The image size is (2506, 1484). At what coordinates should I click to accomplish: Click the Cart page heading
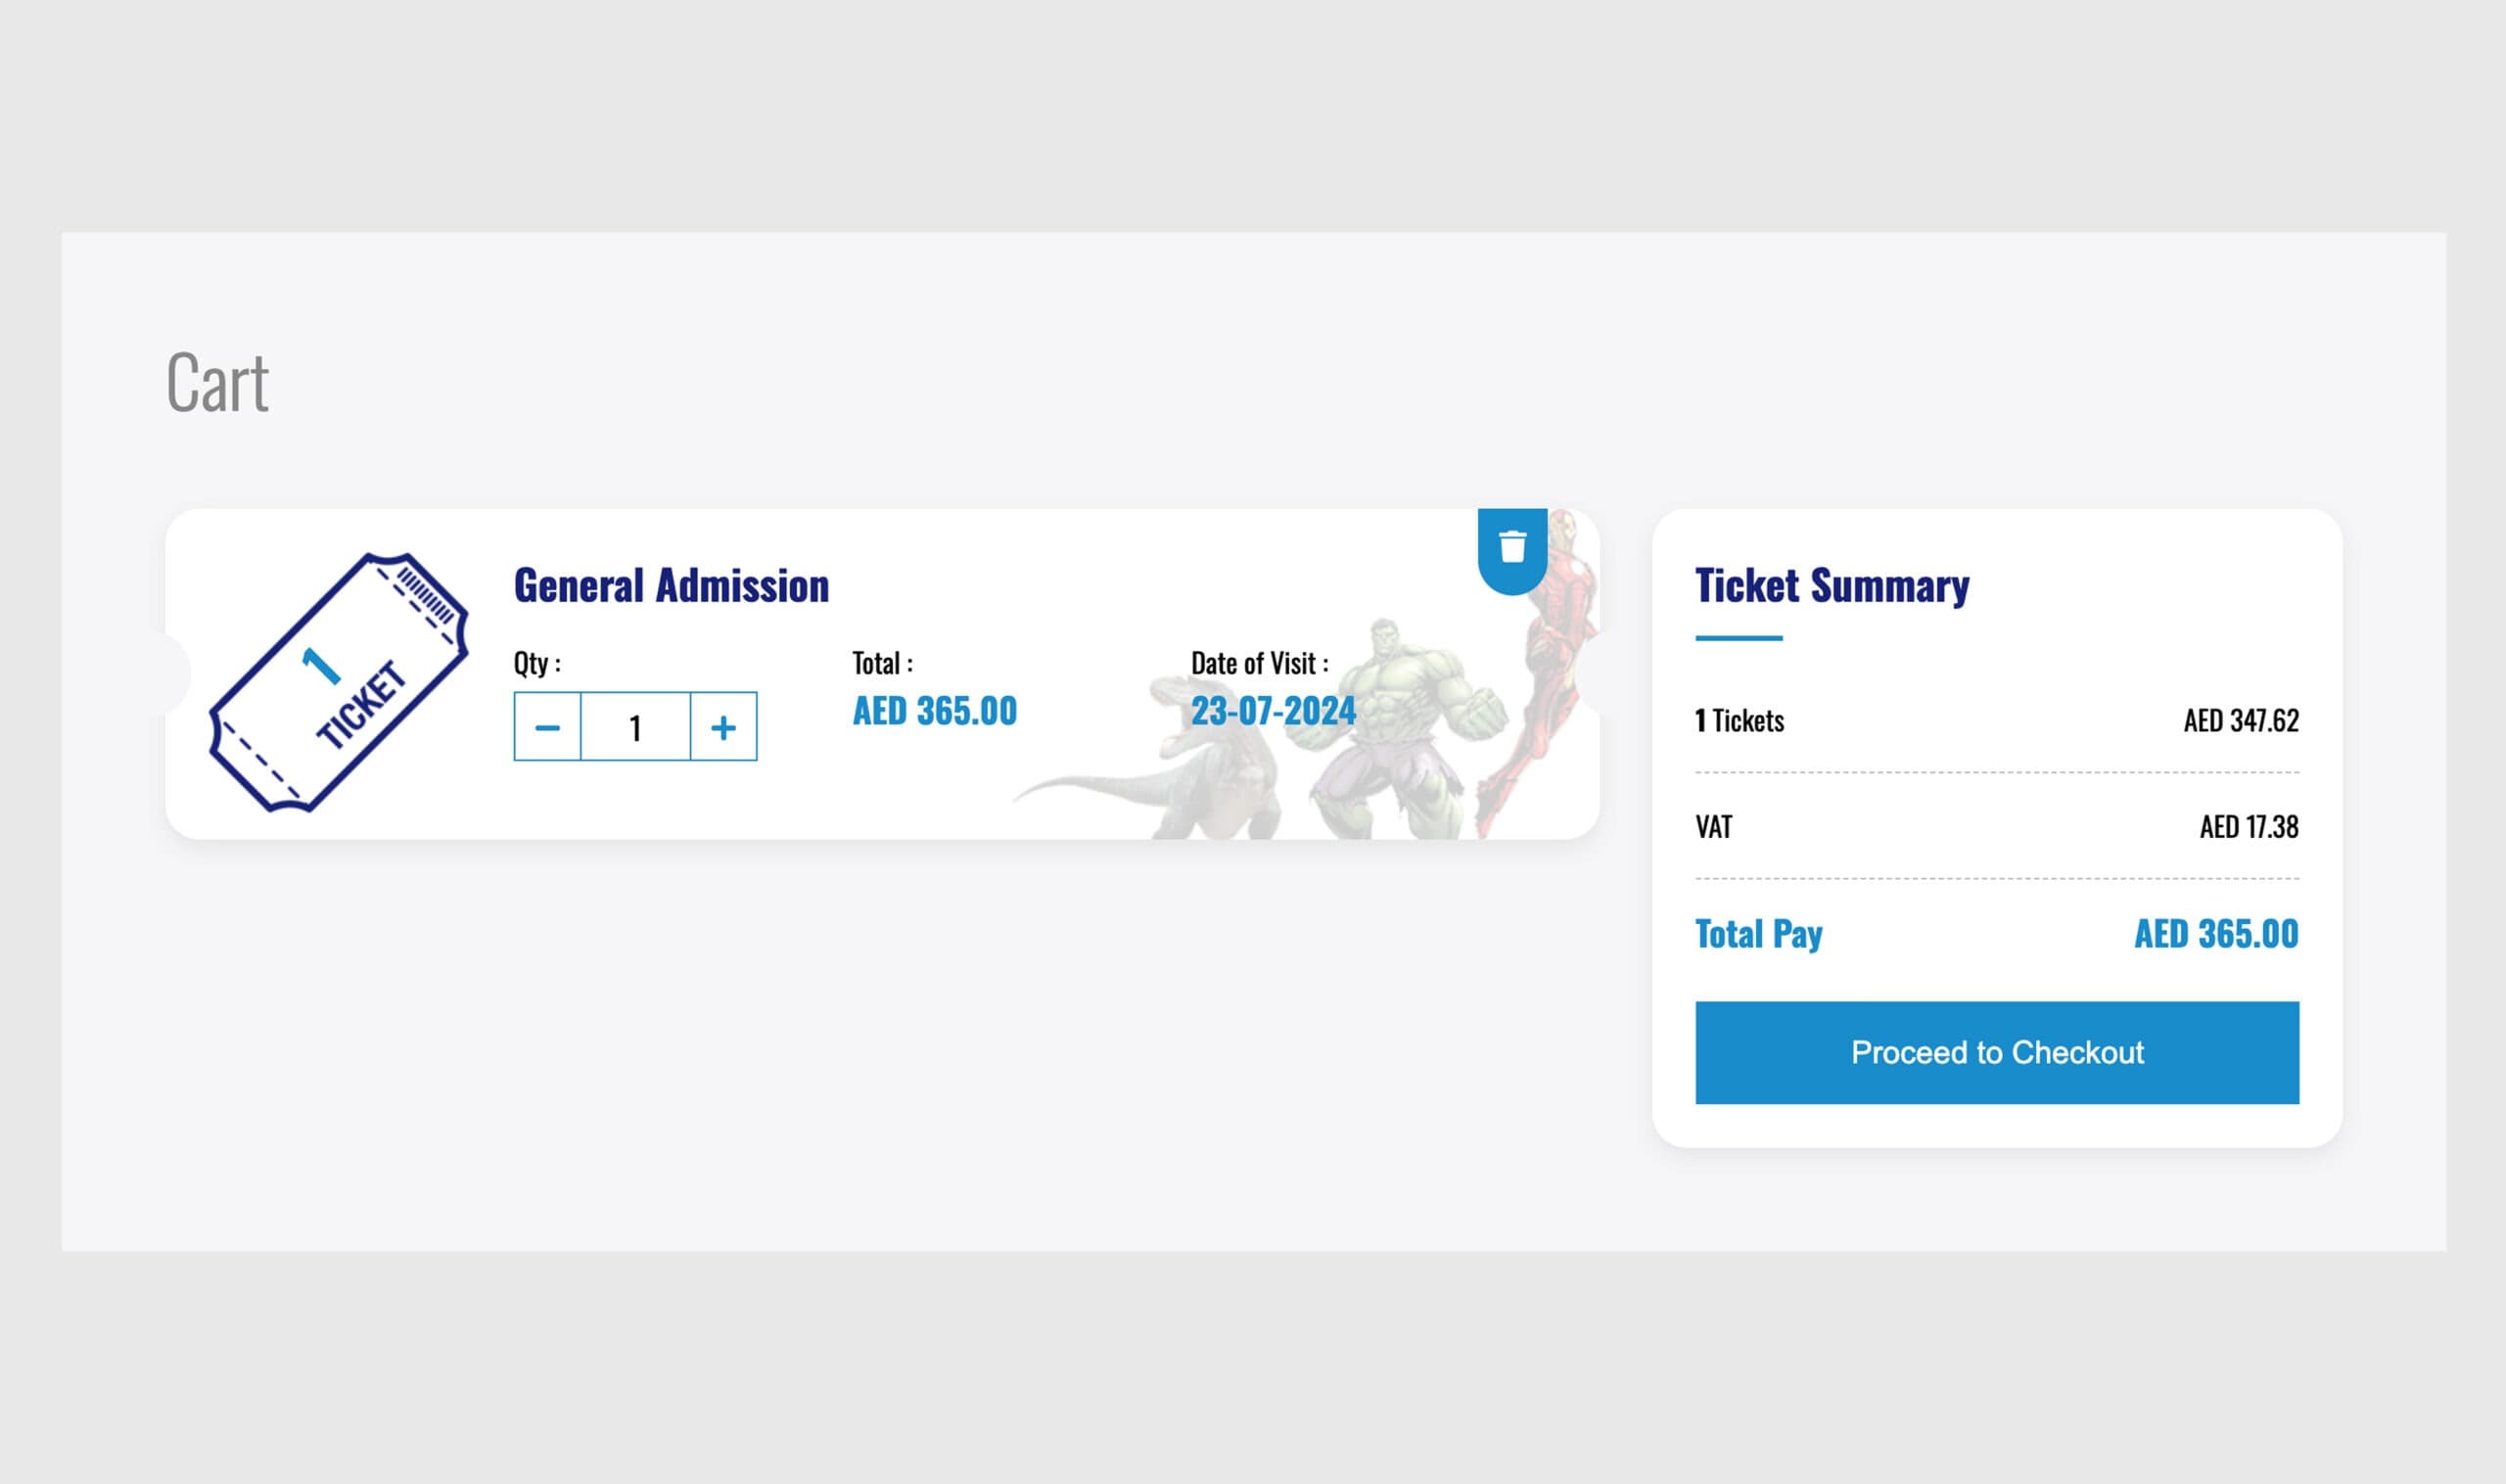(x=217, y=382)
